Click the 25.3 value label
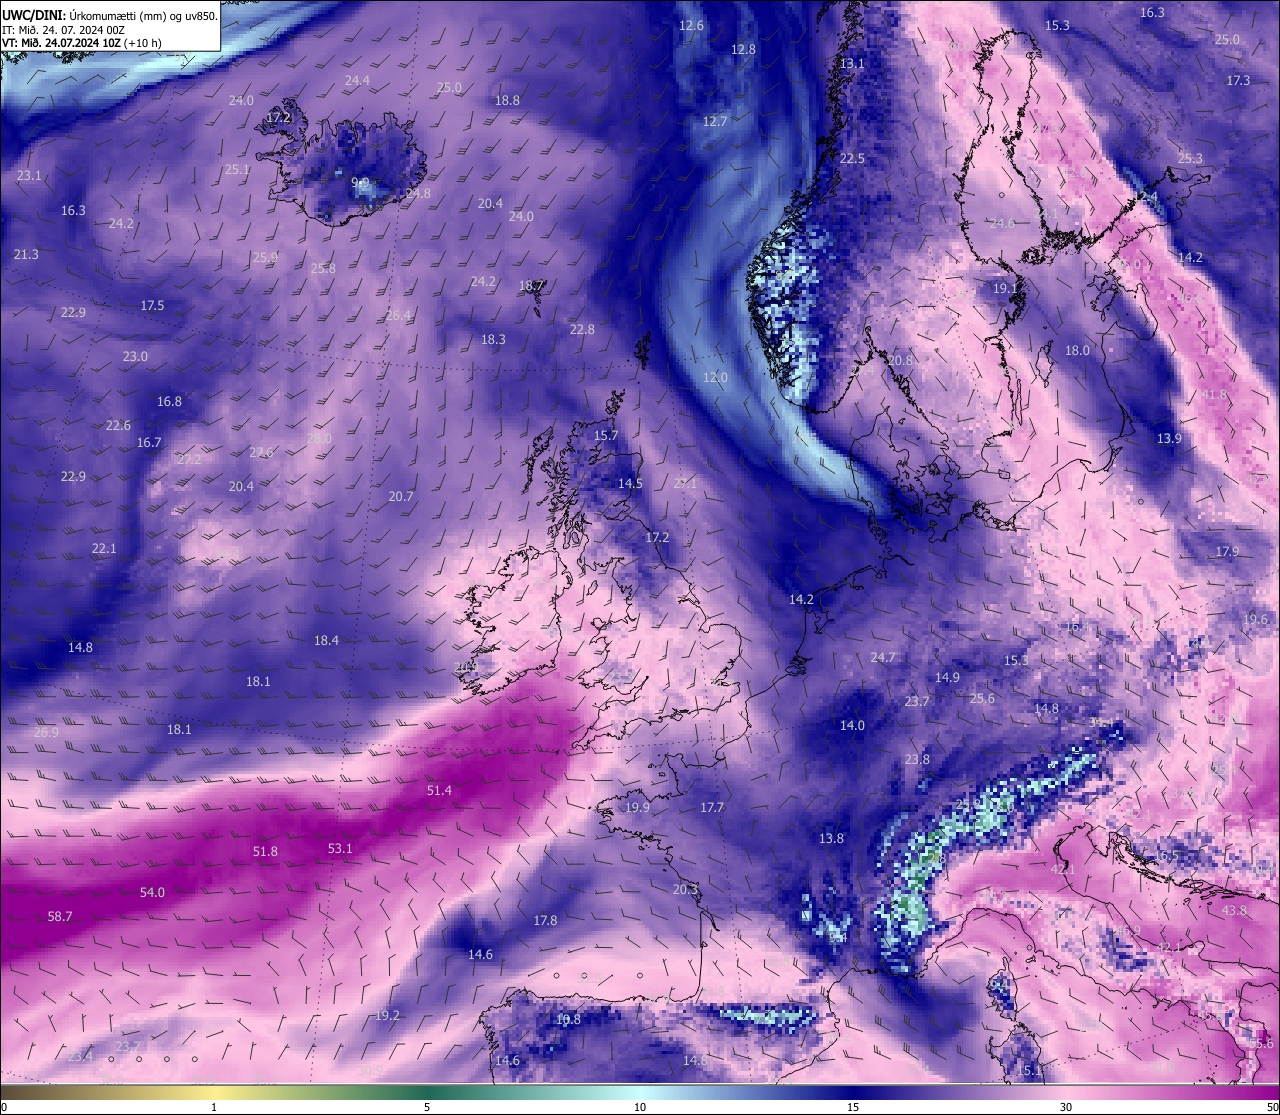 [1190, 158]
